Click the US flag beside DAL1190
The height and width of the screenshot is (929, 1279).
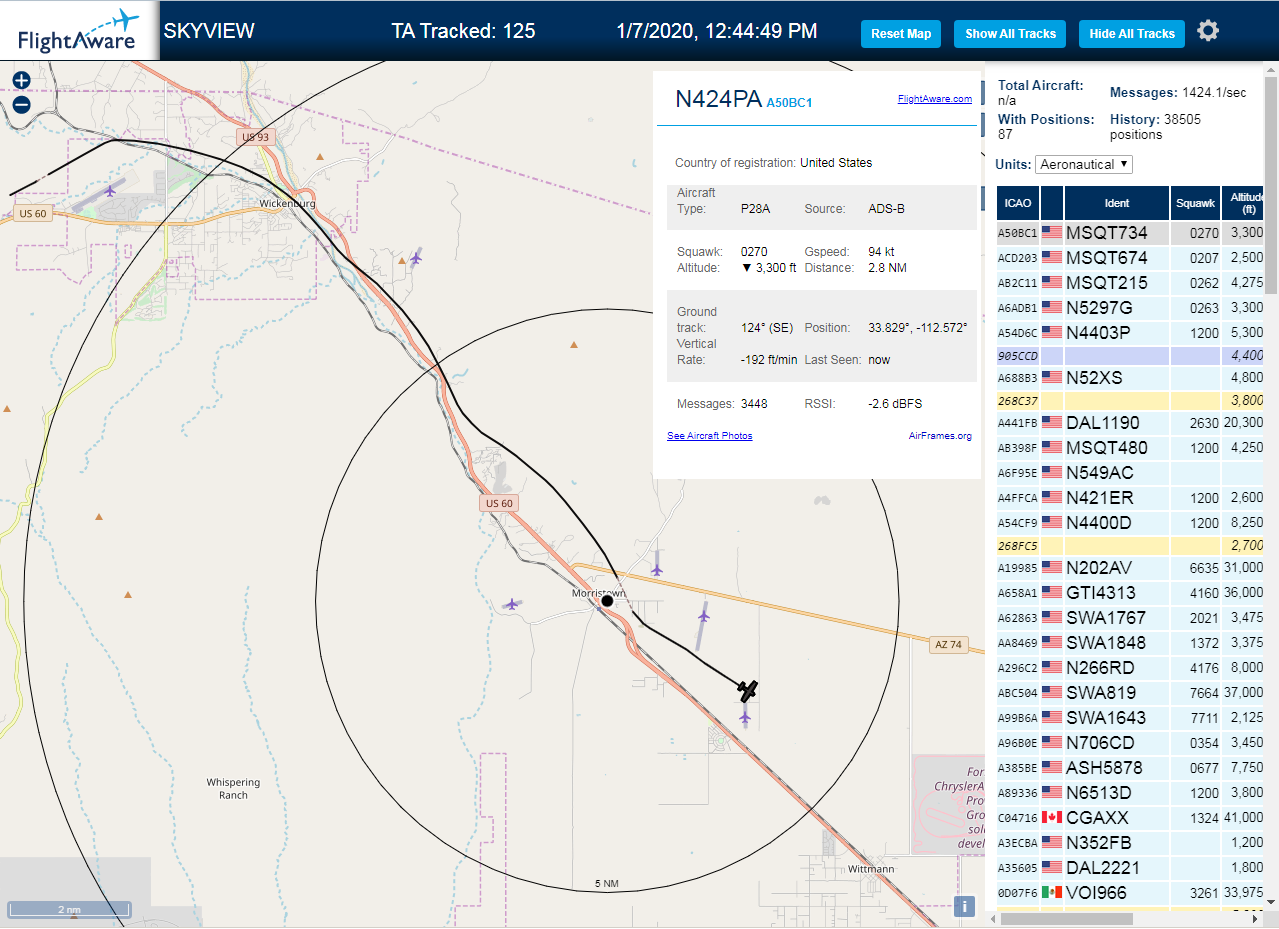pyautogui.click(x=1052, y=423)
